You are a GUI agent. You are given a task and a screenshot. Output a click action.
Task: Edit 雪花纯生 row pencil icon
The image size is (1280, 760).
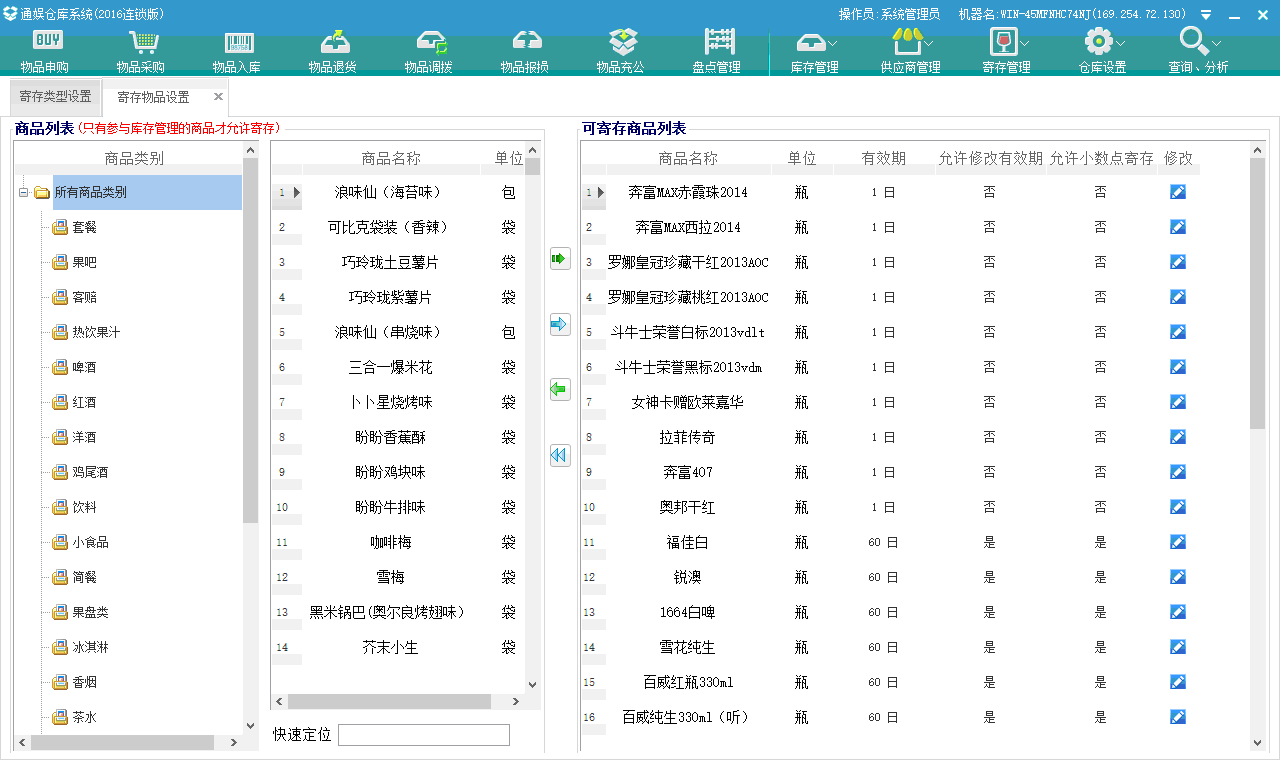[x=1178, y=647]
